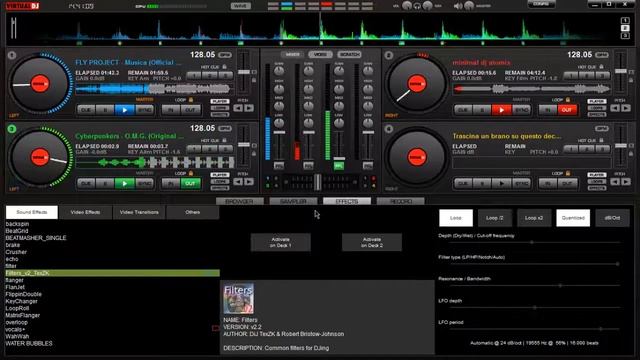Set waveform zoom level 3

pos(625,36)
